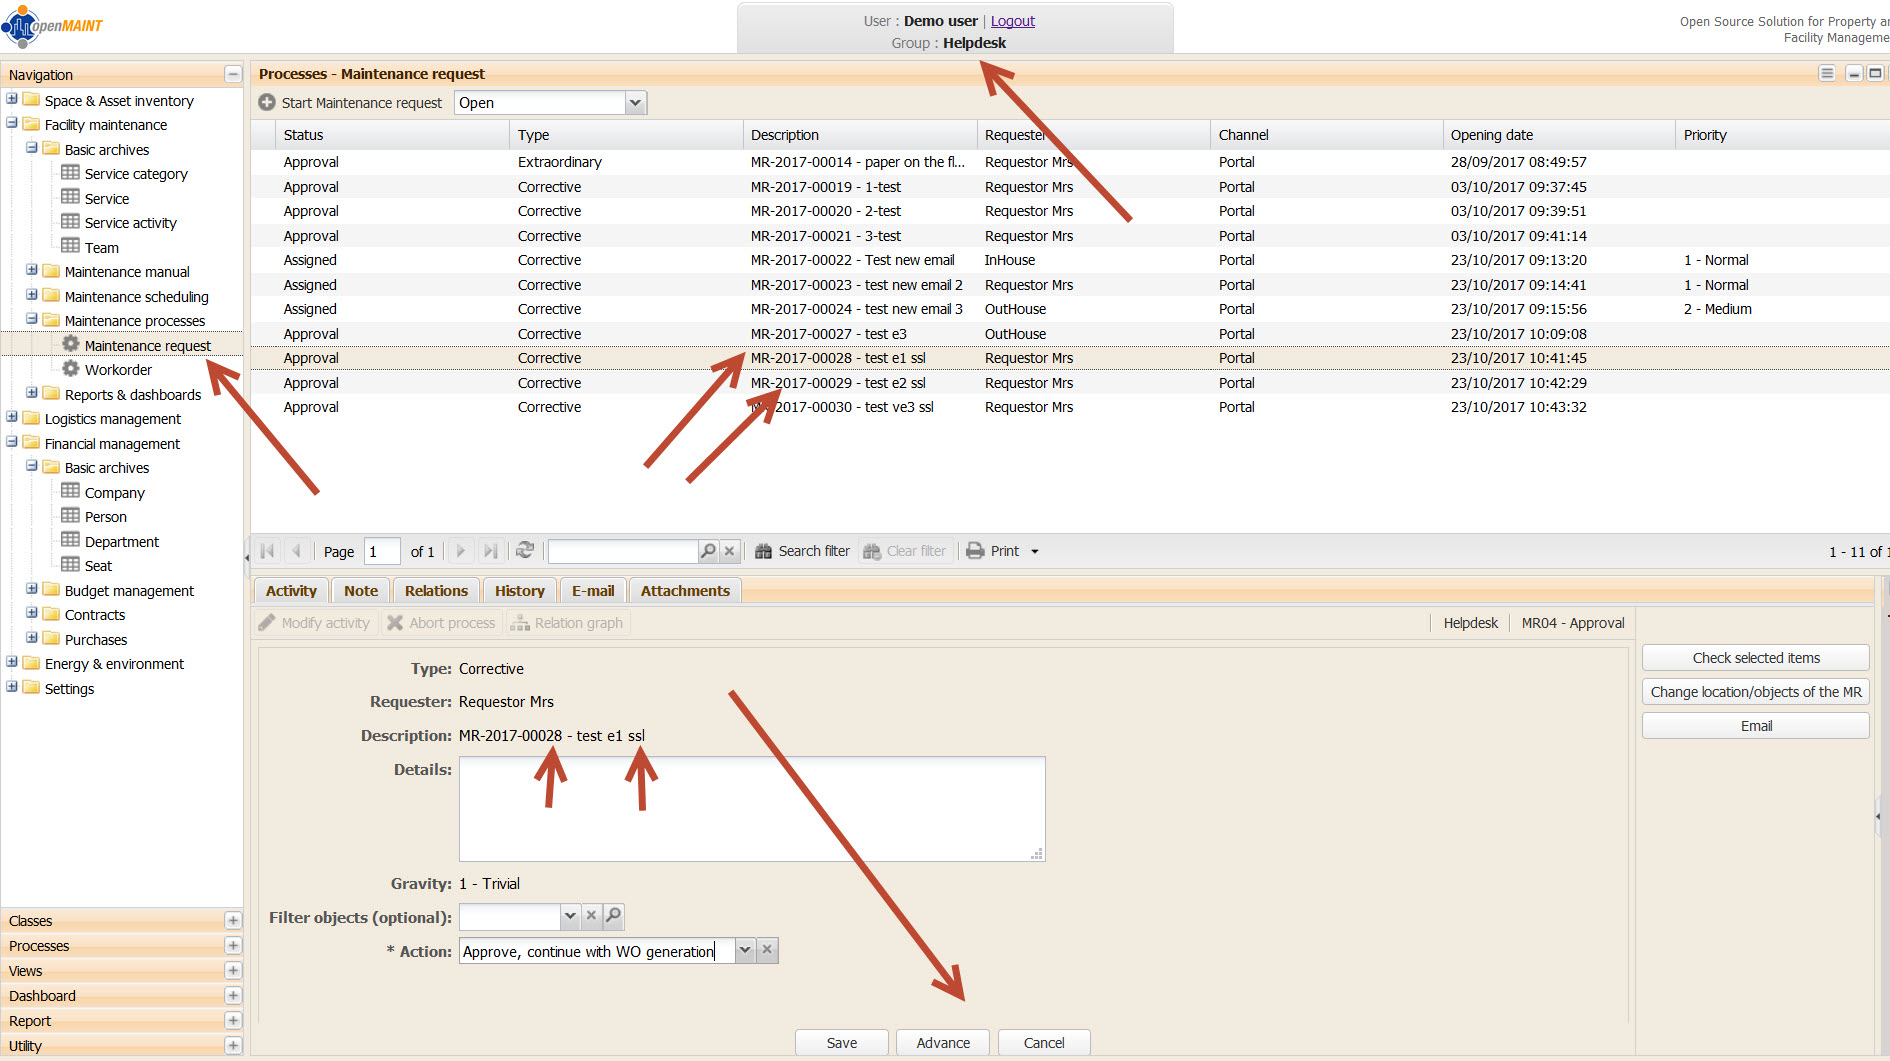
Task: Collapse the Navigation panel
Action: tap(233, 75)
